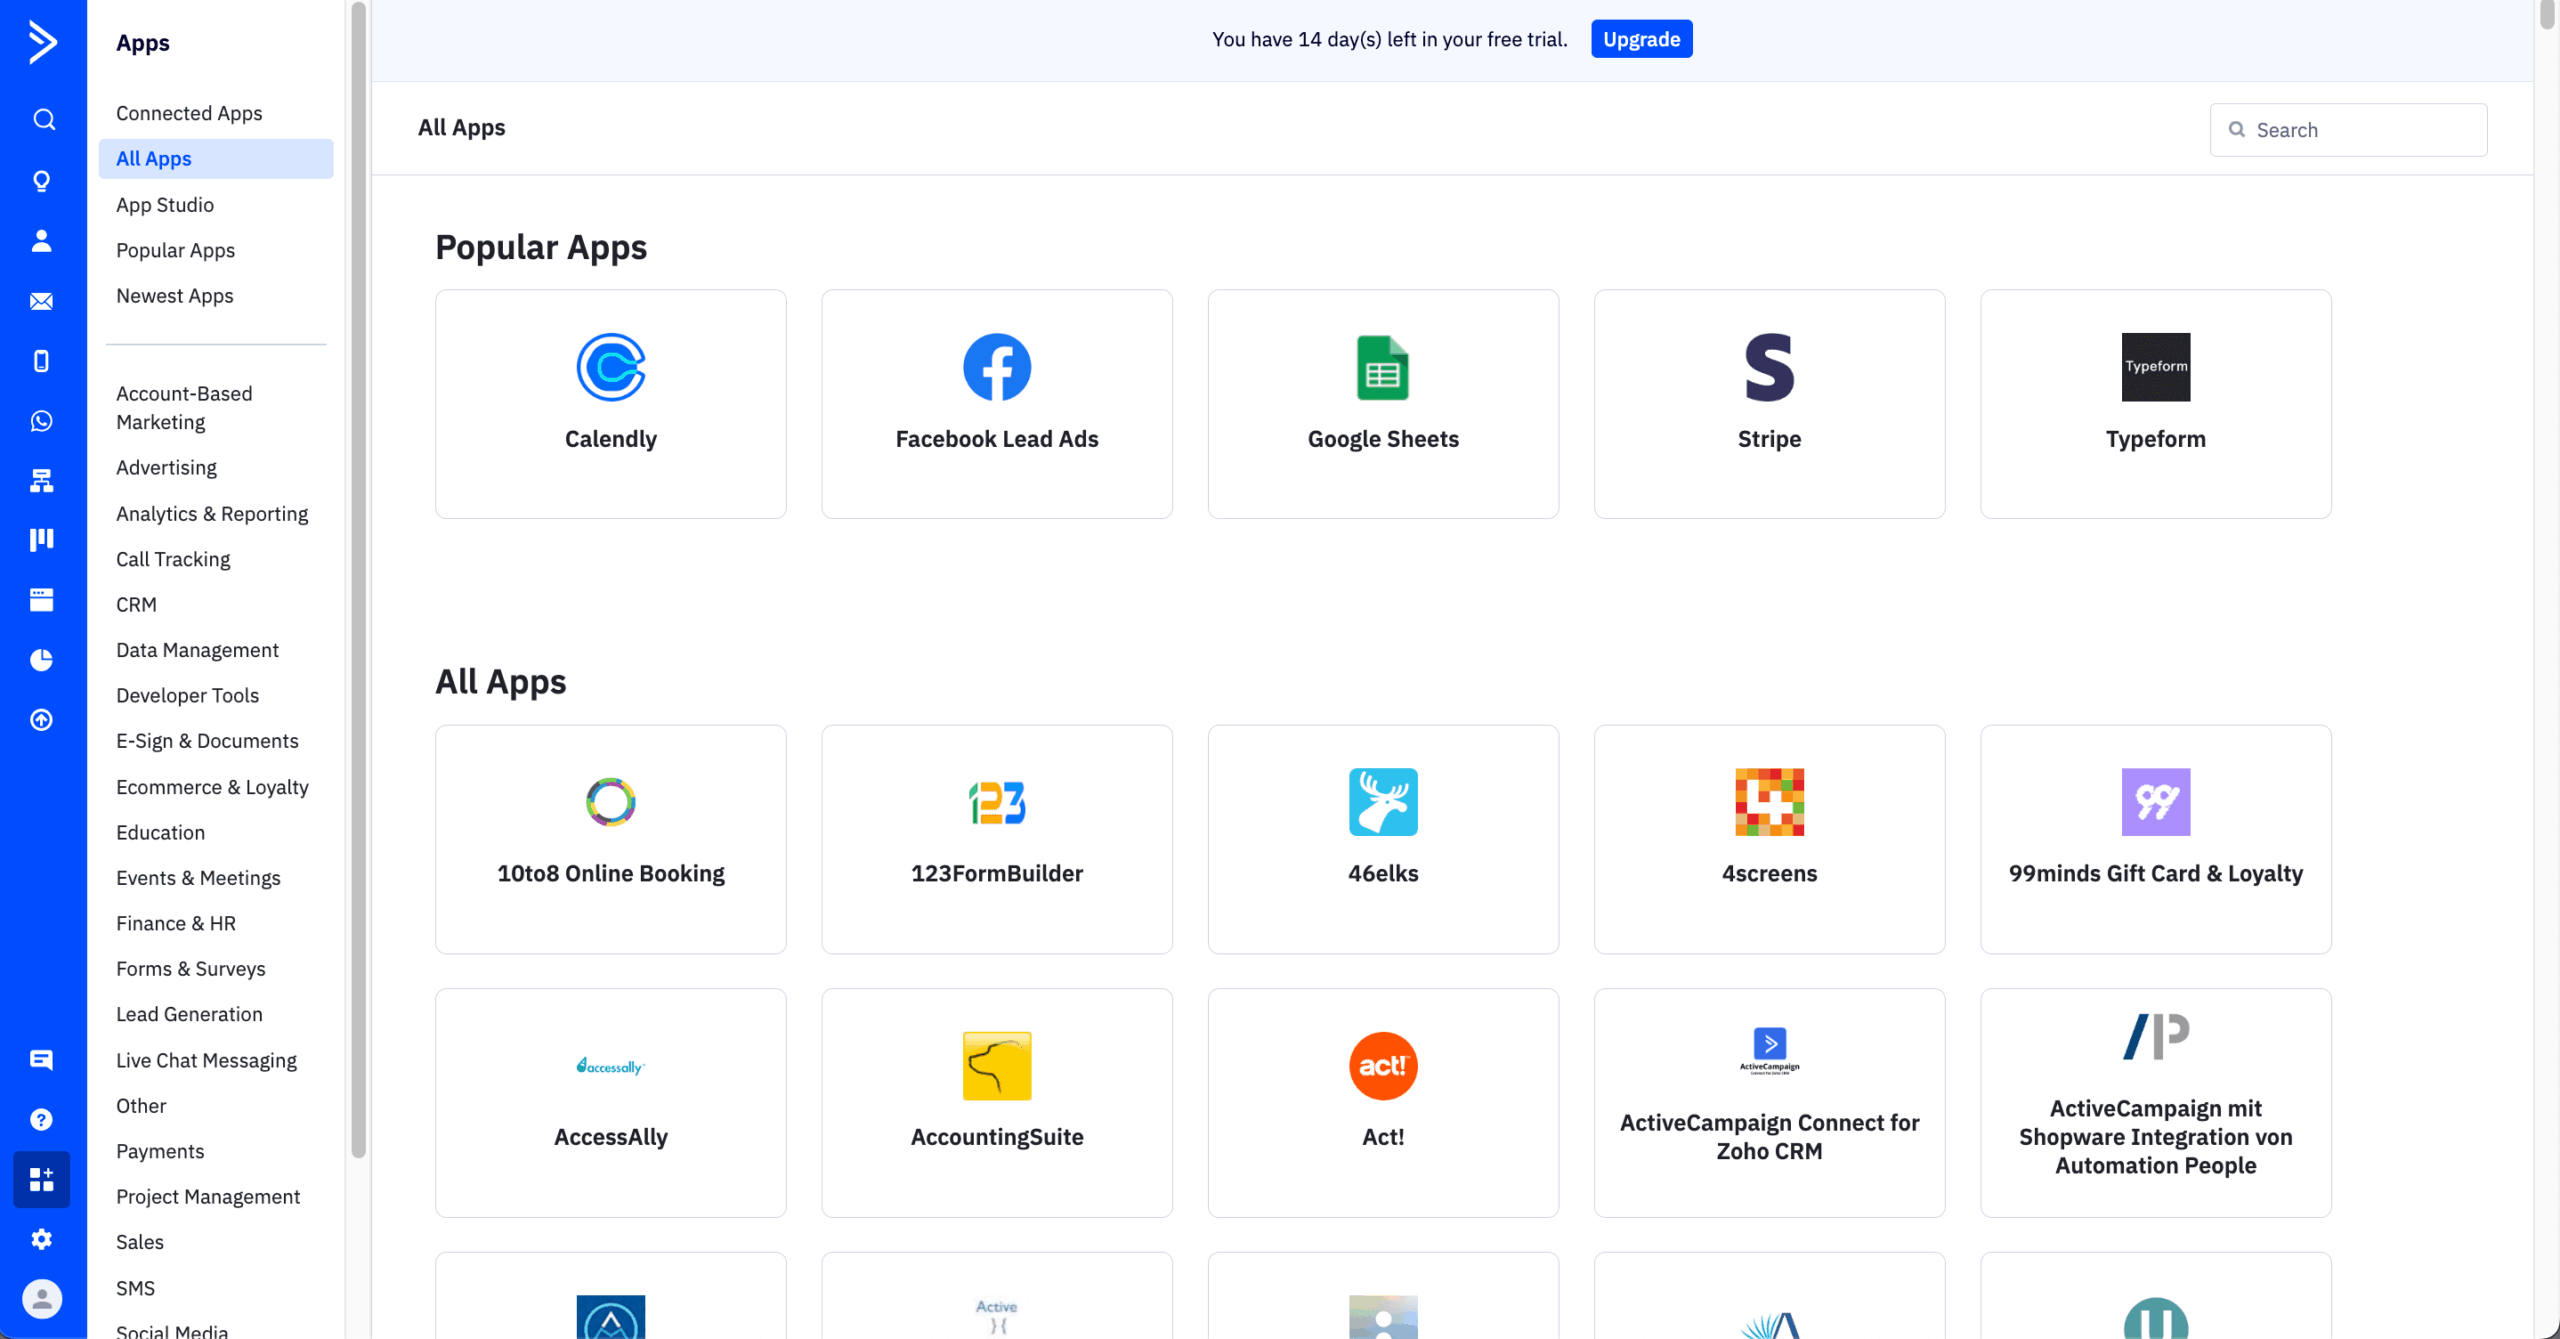Open the Act! app card
The height and width of the screenshot is (1339, 2560).
pos(1383,1103)
